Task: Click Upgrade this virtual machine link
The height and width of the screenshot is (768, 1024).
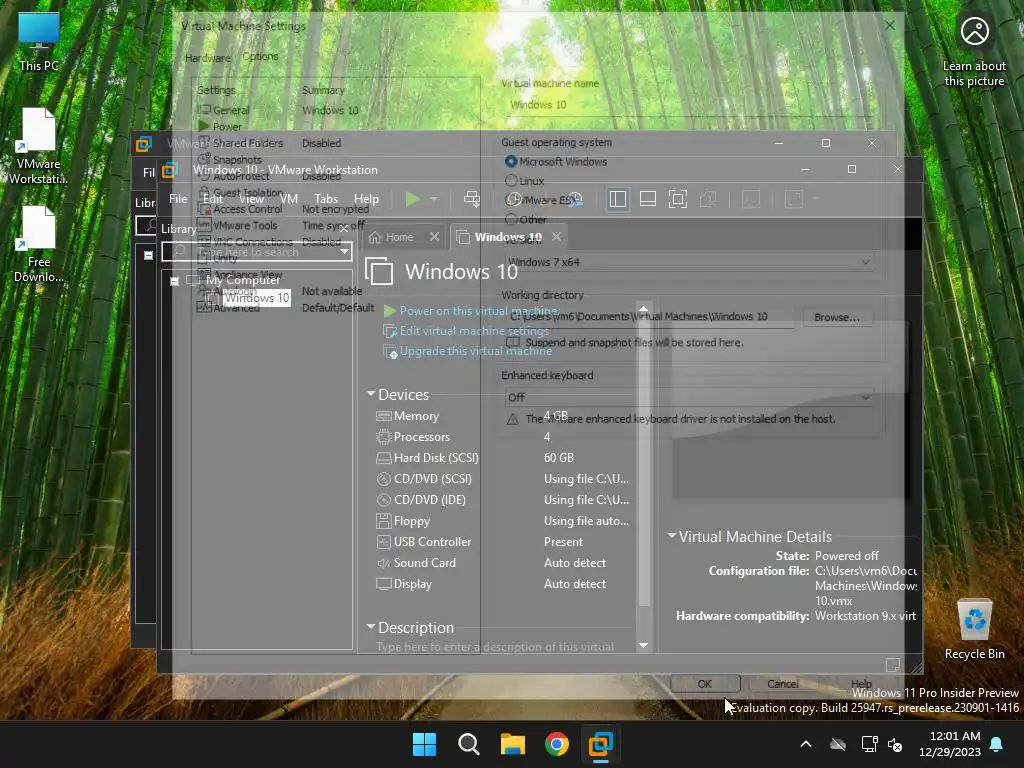Action: 475,351
